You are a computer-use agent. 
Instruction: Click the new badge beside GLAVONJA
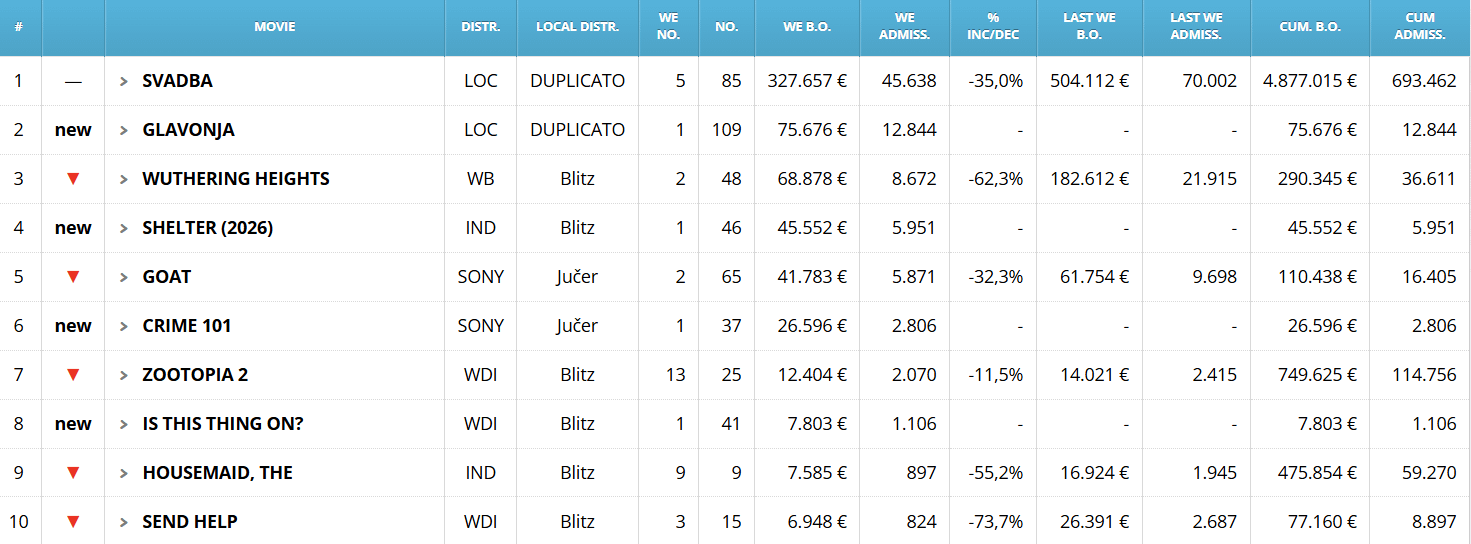(73, 130)
